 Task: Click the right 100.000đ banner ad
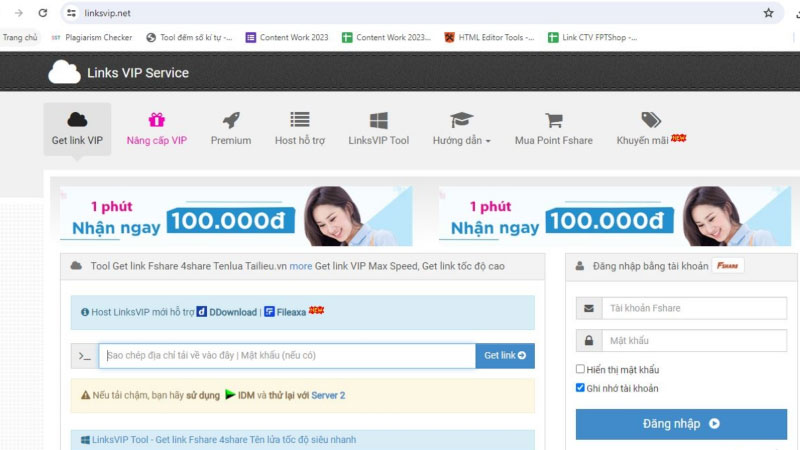click(615, 216)
